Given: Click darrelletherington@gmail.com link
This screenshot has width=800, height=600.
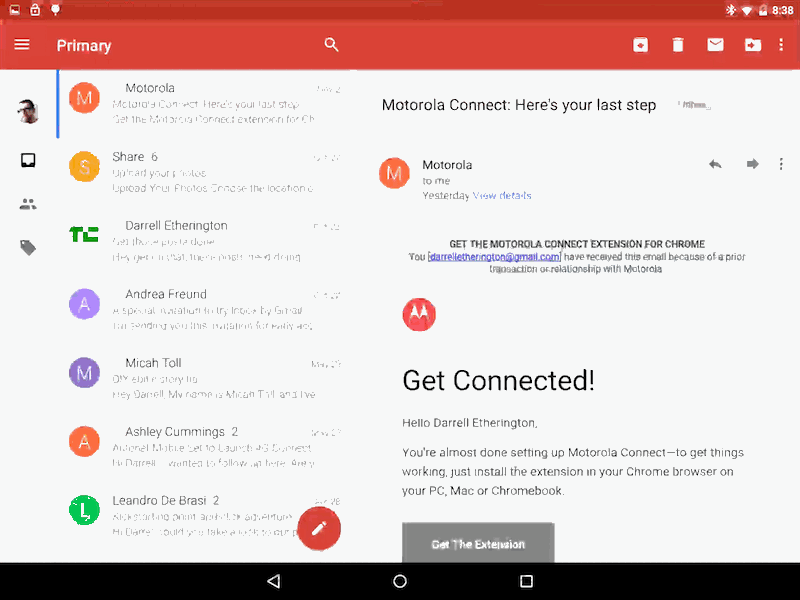Looking at the screenshot, I should pos(495,257).
